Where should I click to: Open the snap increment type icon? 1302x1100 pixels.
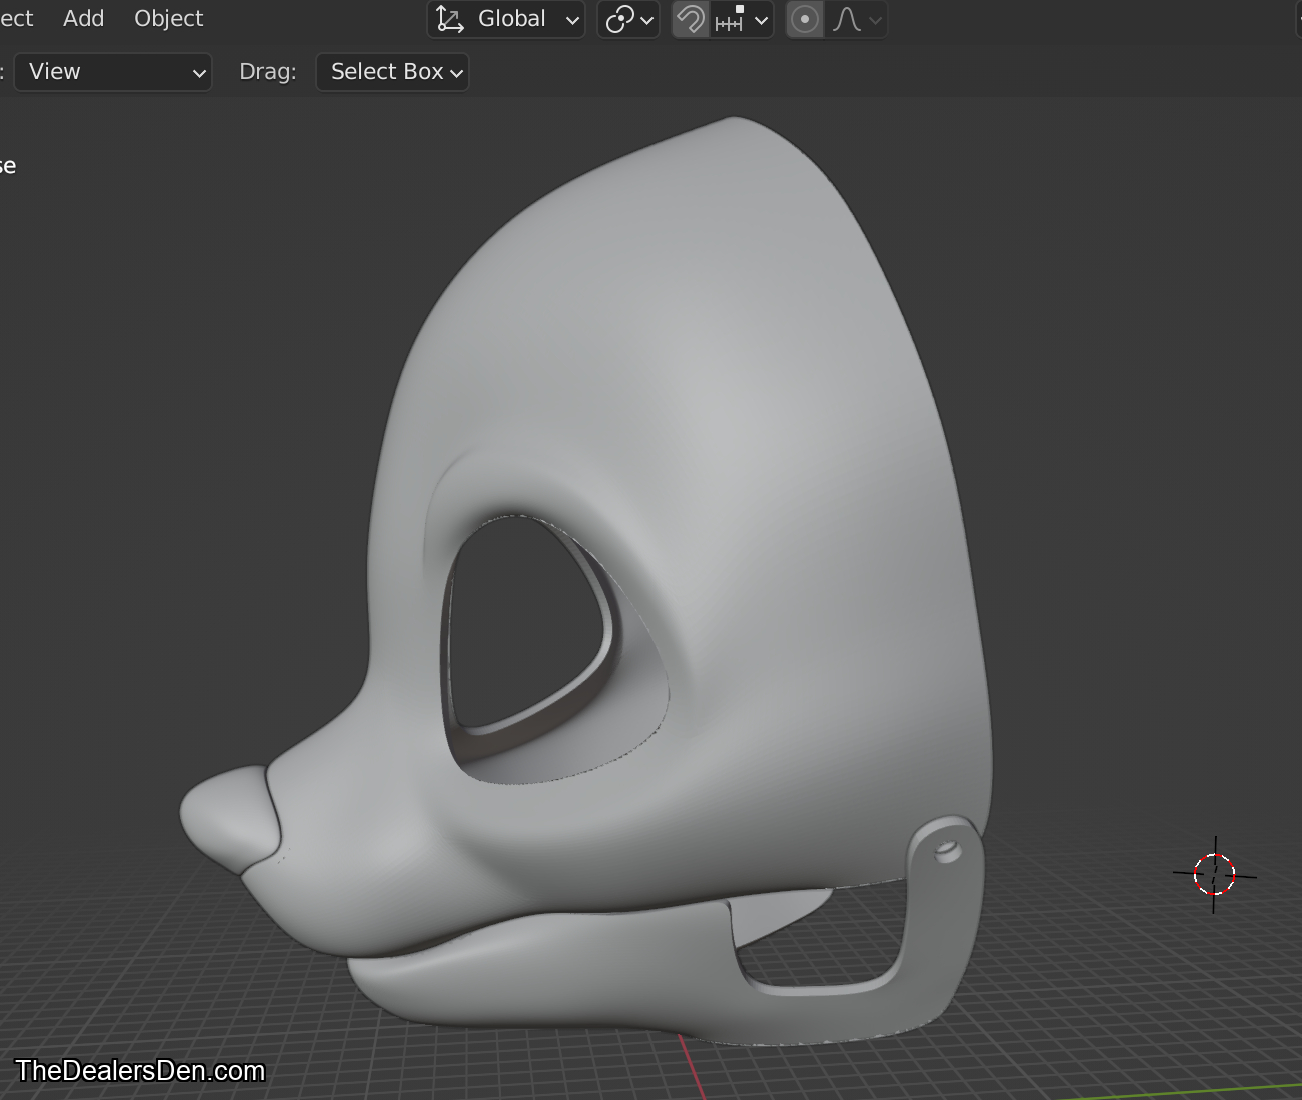coord(730,20)
